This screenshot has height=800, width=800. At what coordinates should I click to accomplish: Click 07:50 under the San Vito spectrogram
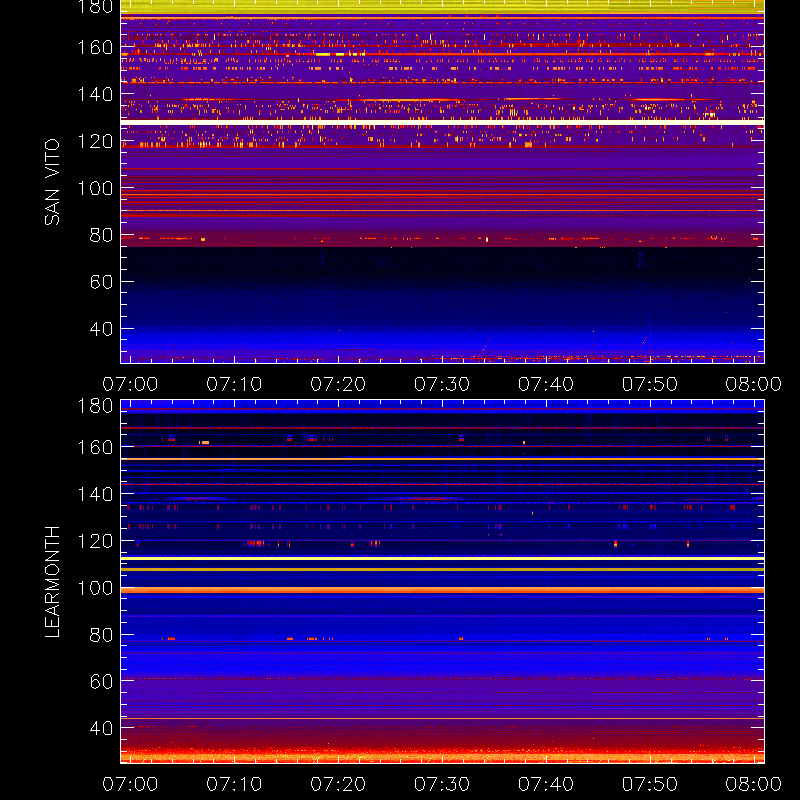pos(650,384)
